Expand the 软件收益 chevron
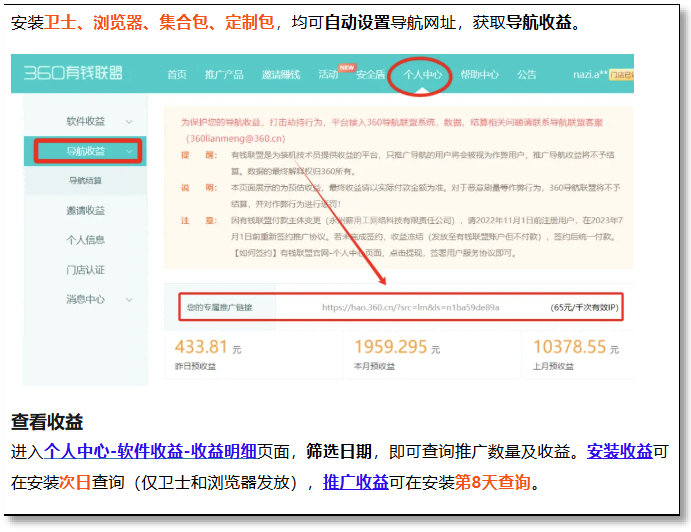691x532 pixels. pyautogui.click(x=129, y=122)
